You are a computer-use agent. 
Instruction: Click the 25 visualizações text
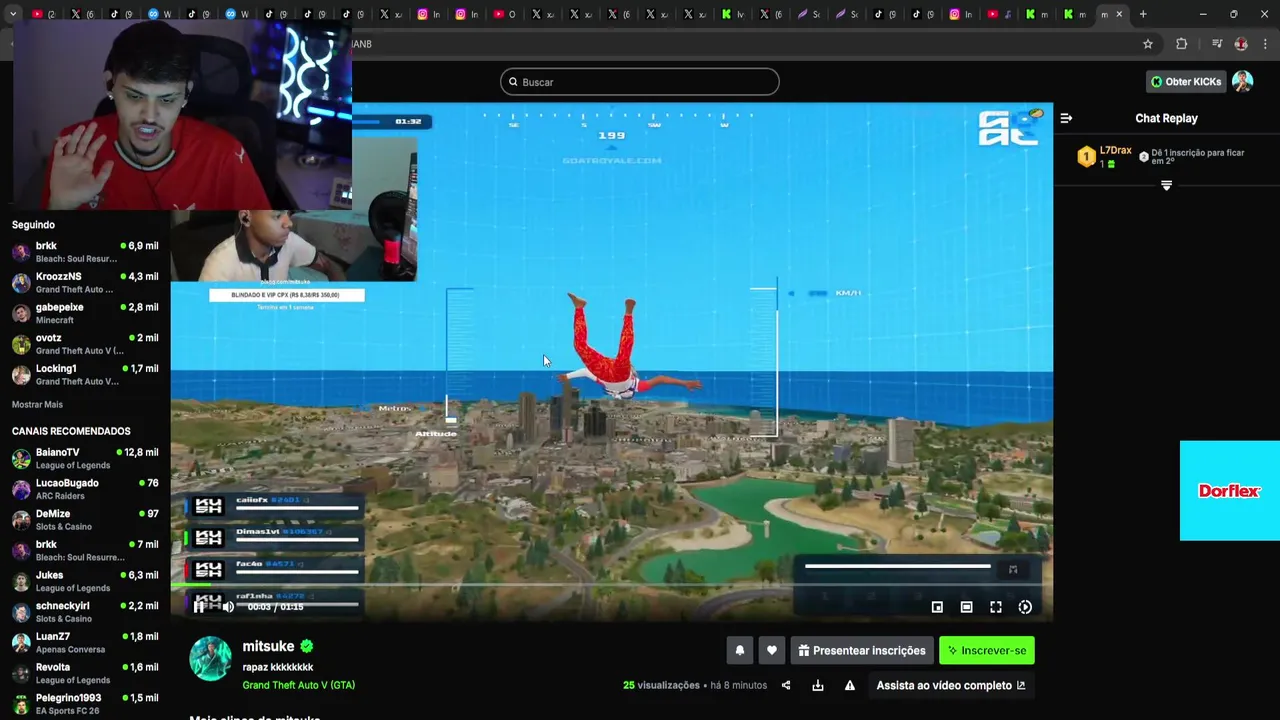point(661,685)
